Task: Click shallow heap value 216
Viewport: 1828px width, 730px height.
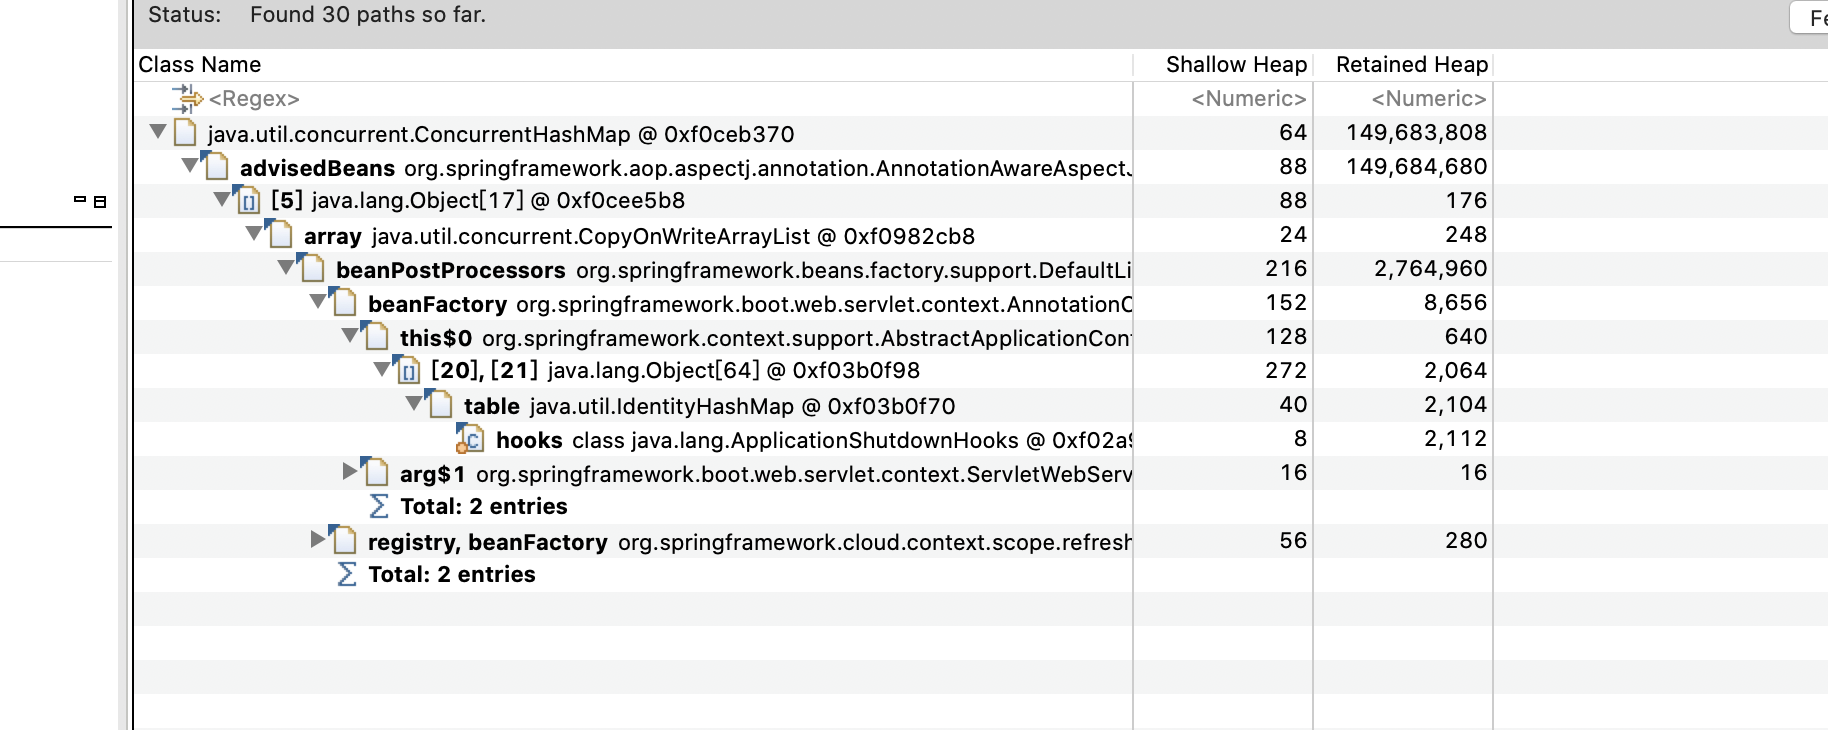Action: coord(1286,268)
